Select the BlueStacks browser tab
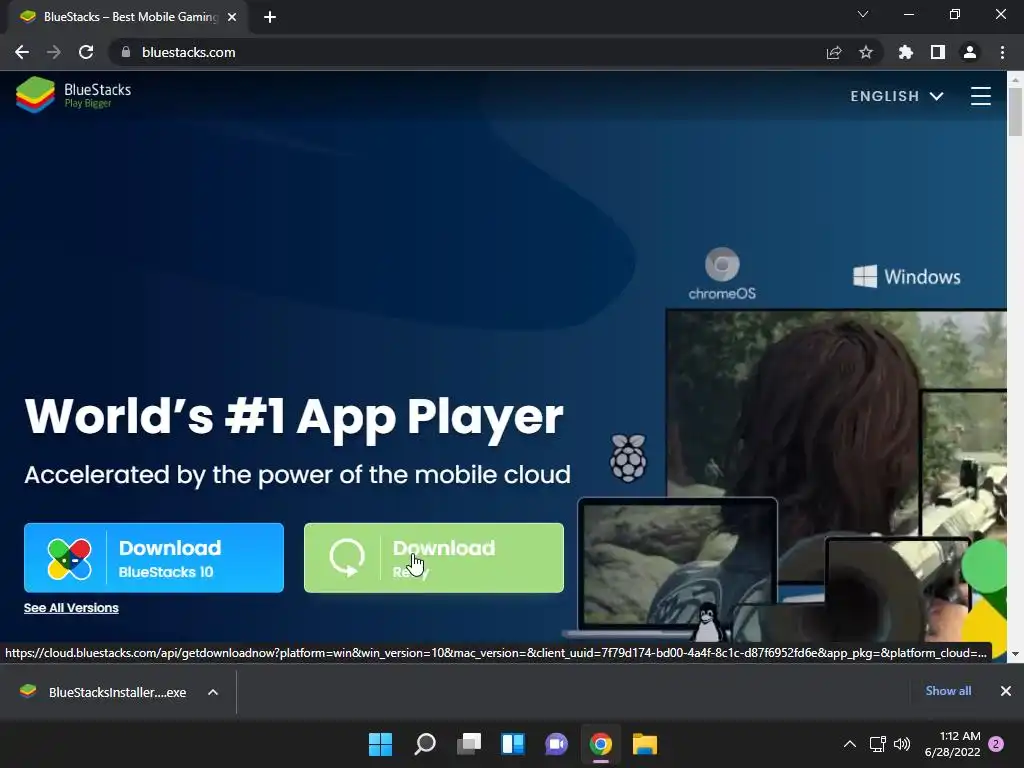Image resolution: width=1024 pixels, height=768 pixels. coord(127,17)
